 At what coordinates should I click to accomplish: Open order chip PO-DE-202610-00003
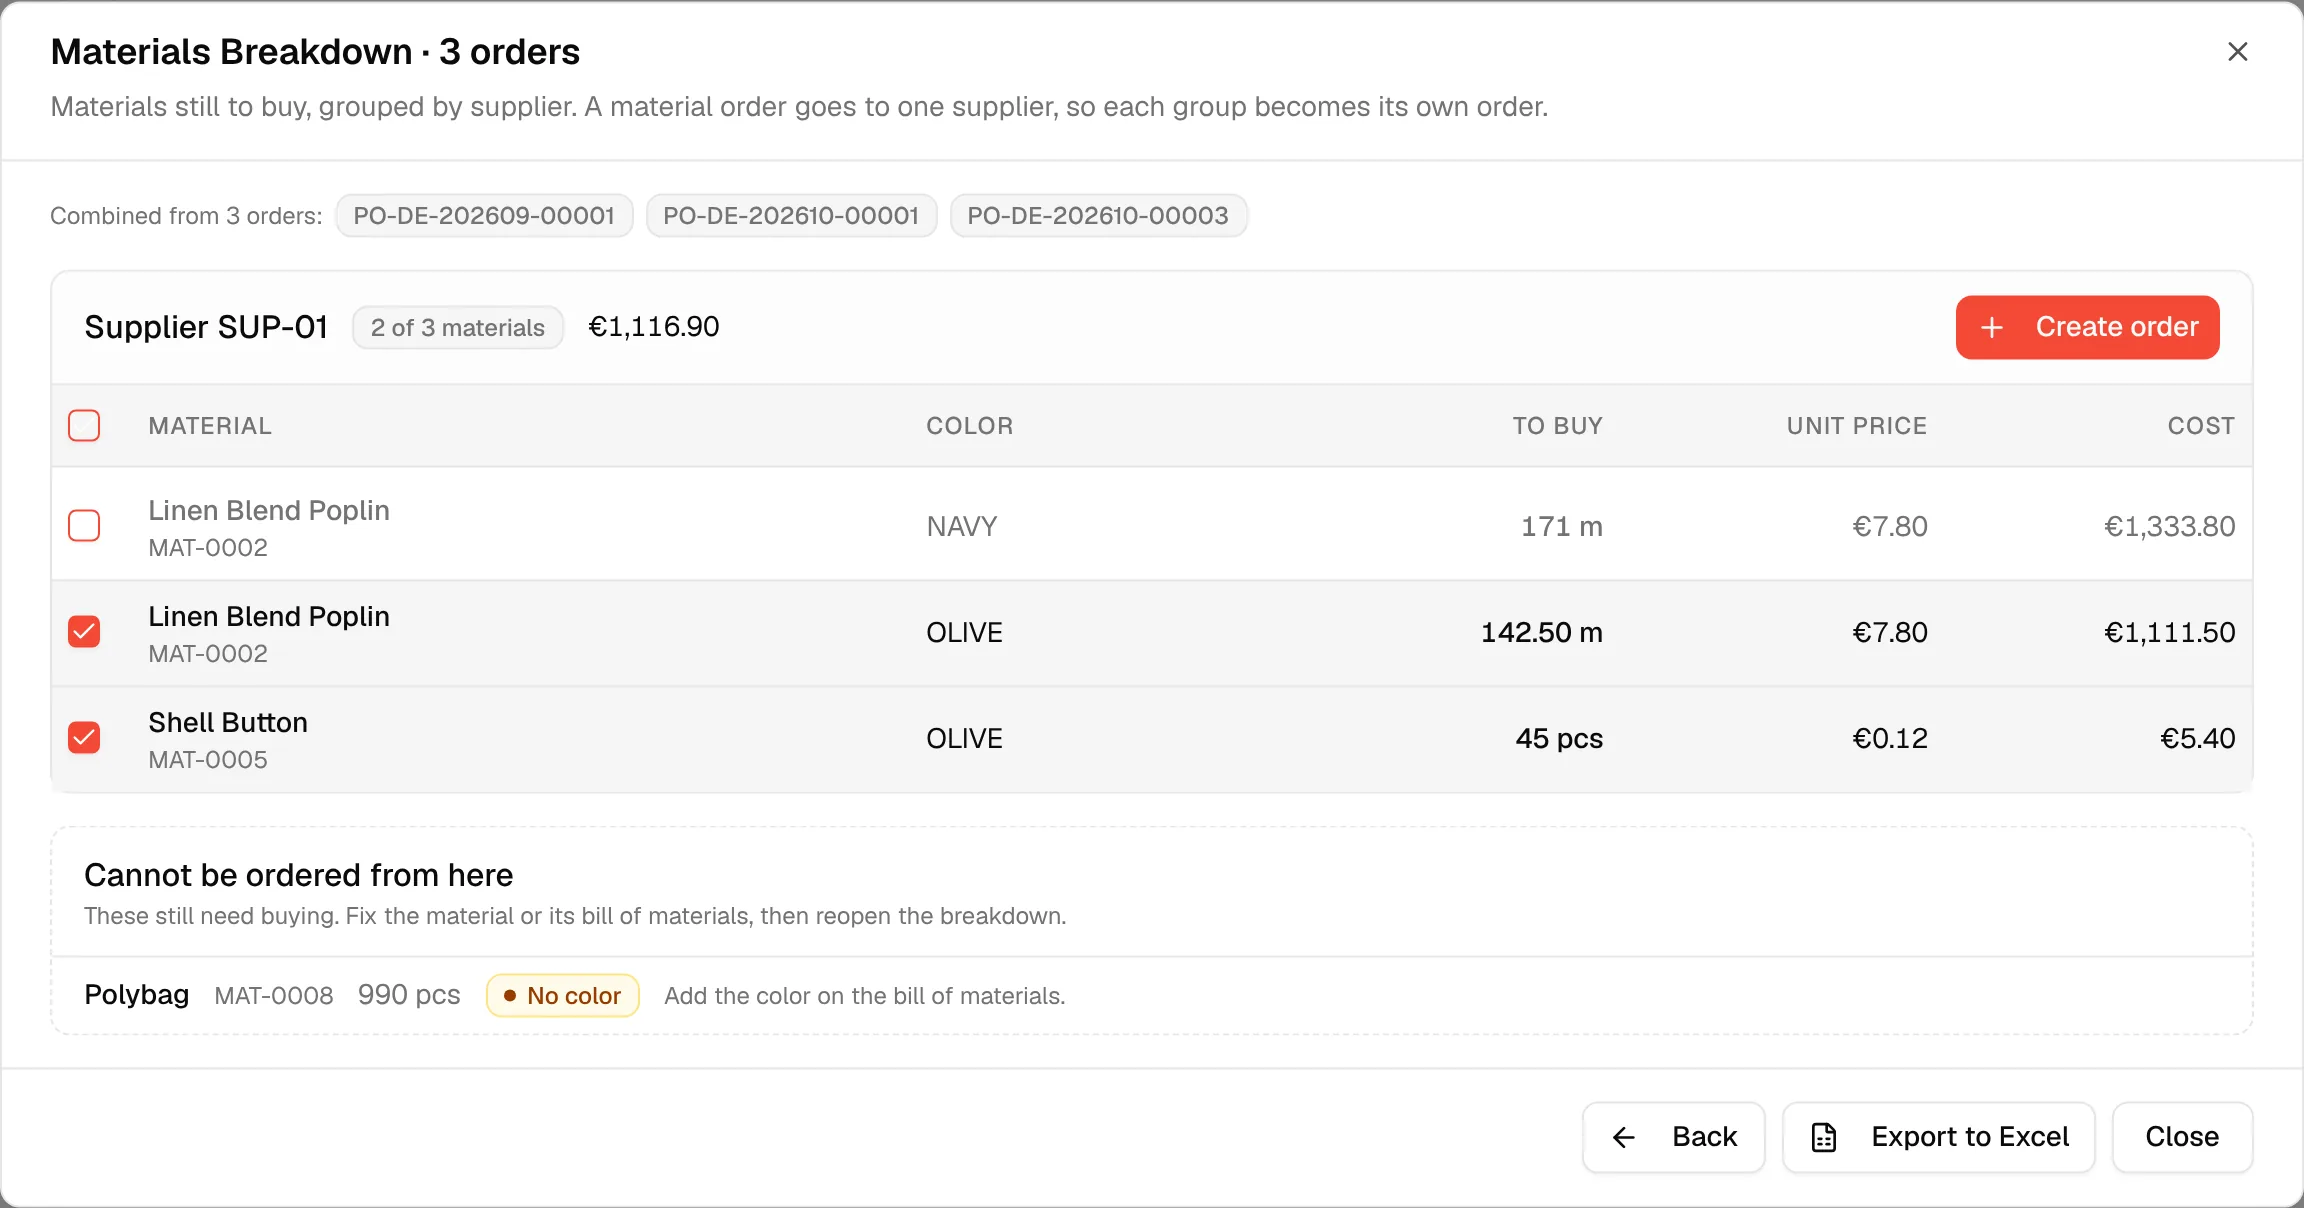[1098, 216]
